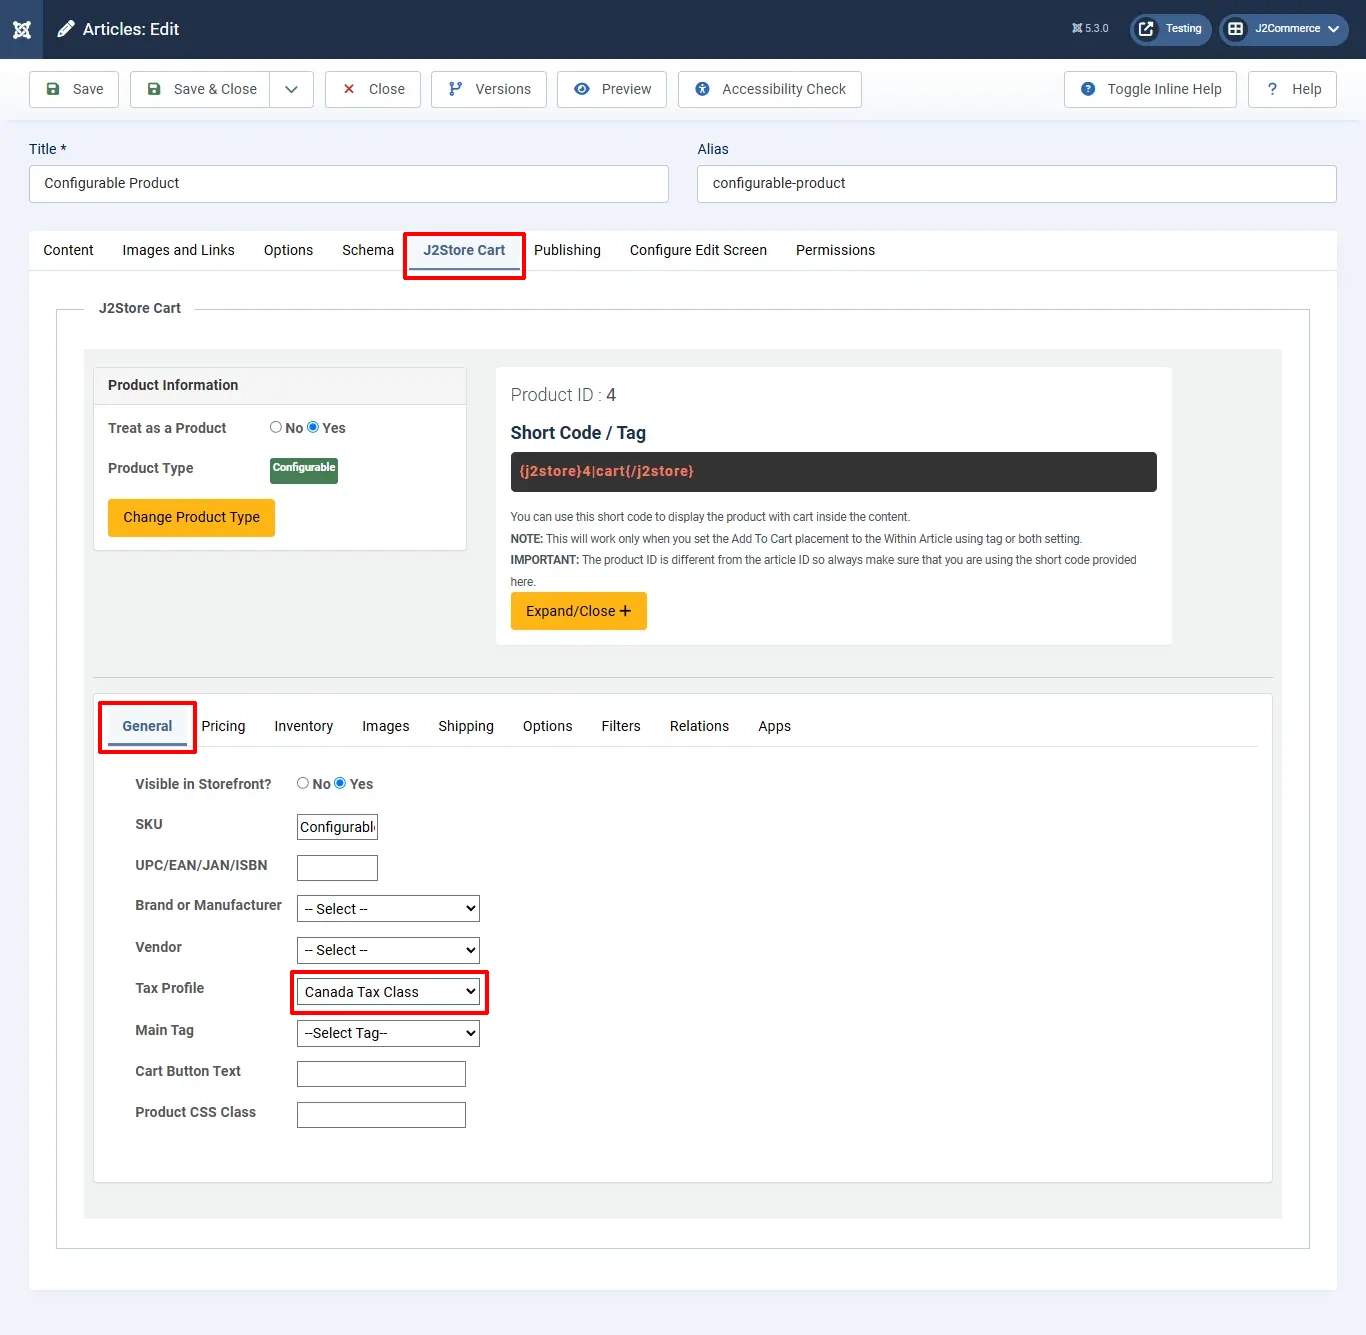Open the Main Tag dropdown

388,1033
